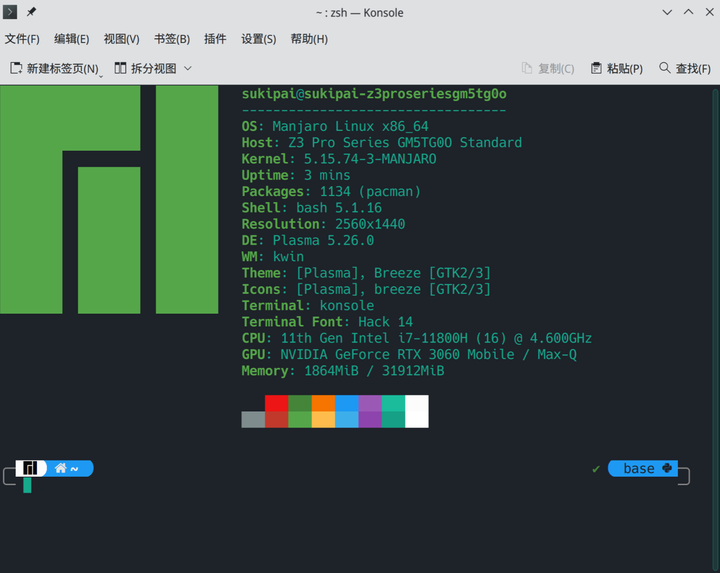Click the bright red palette block
The width and height of the screenshot is (720, 573).
276,403
